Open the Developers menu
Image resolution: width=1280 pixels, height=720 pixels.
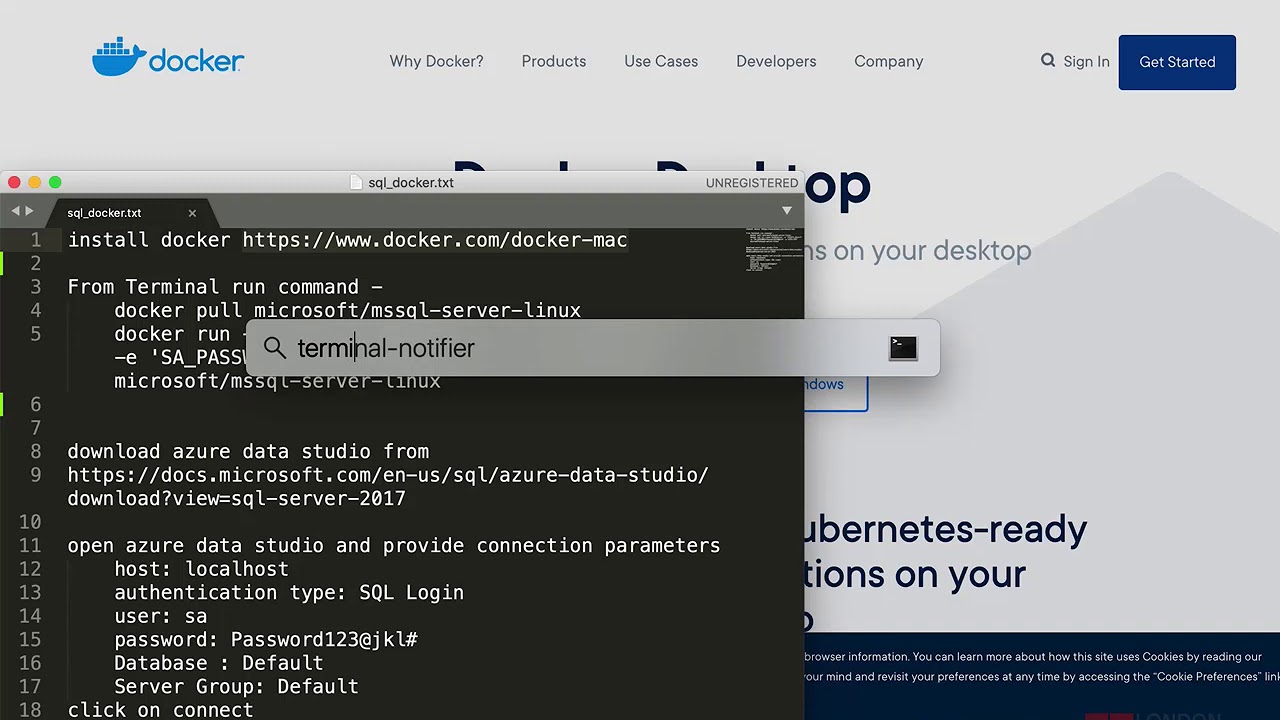click(x=776, y=61)
